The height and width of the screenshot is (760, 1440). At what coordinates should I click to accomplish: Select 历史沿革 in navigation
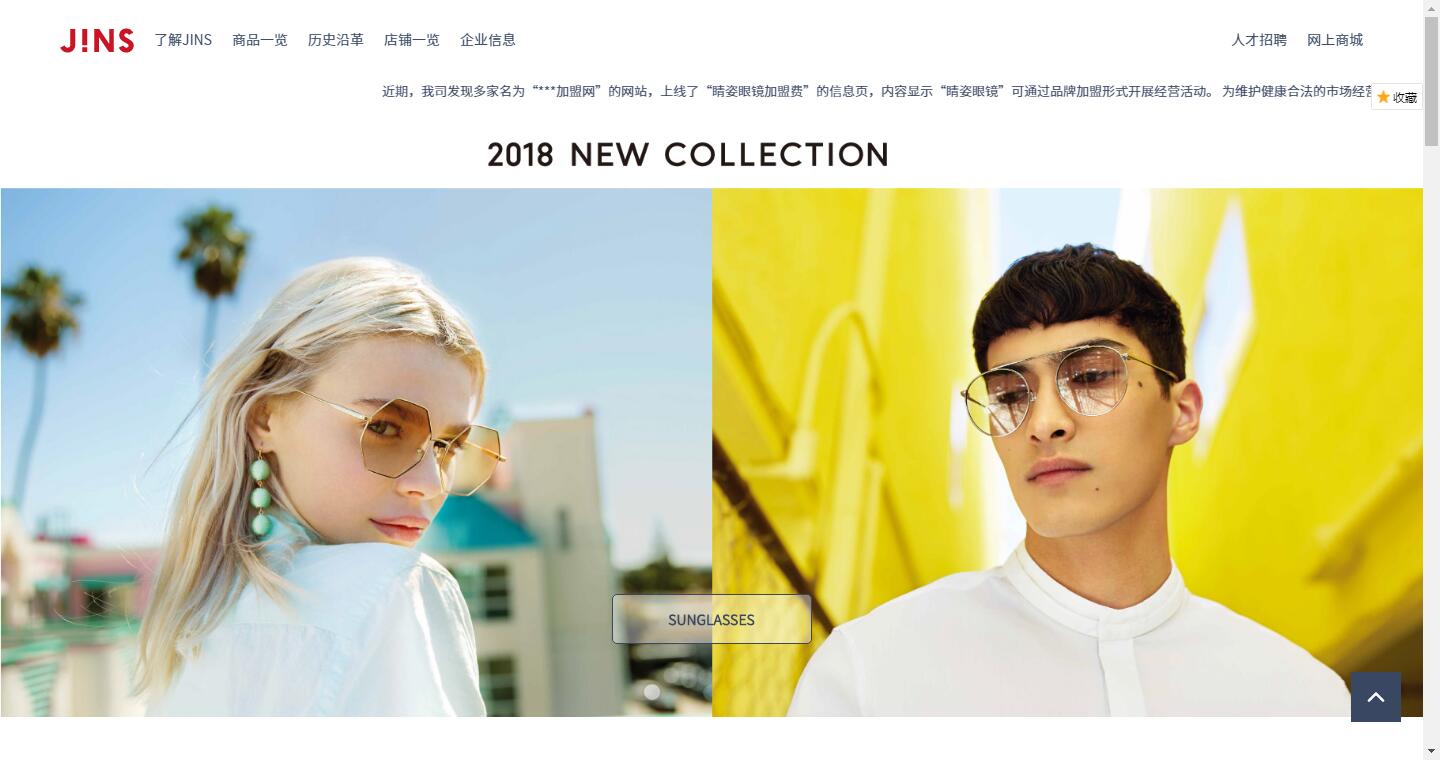[336, 40]
